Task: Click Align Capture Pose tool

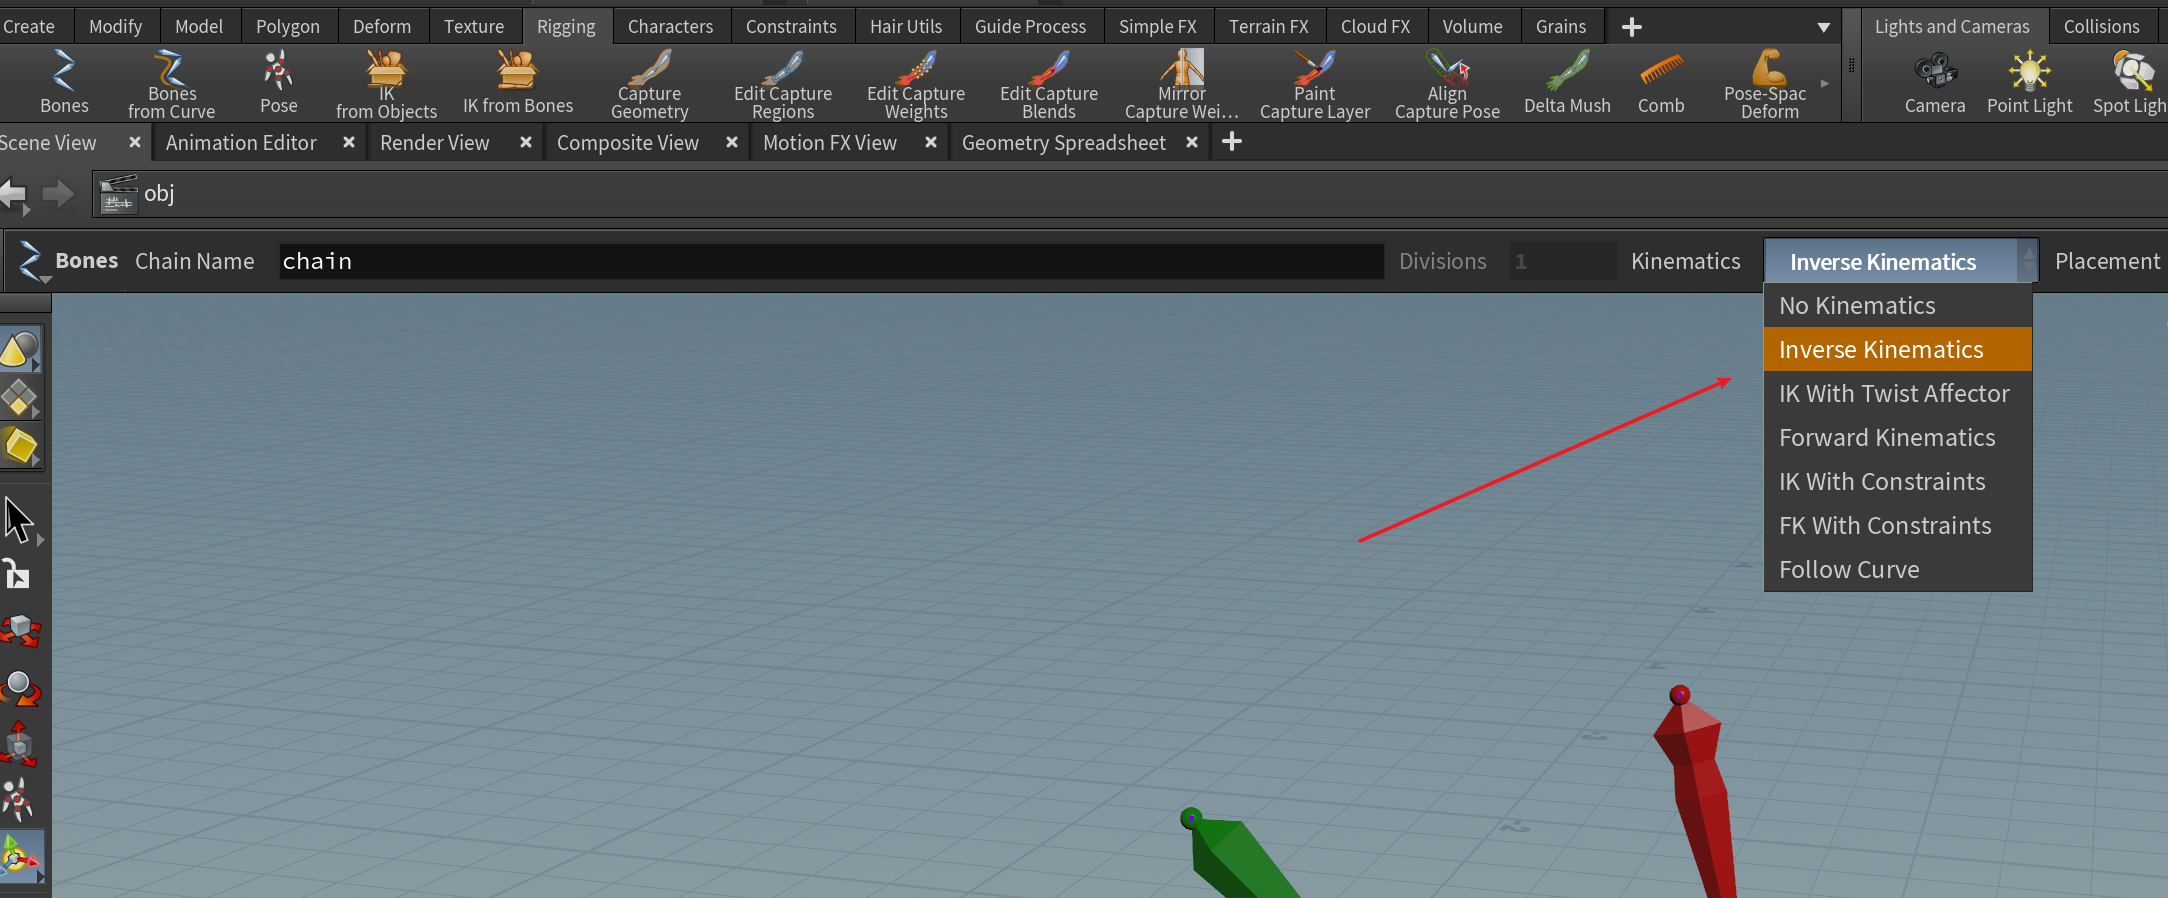Action: tap(1447, 84)
